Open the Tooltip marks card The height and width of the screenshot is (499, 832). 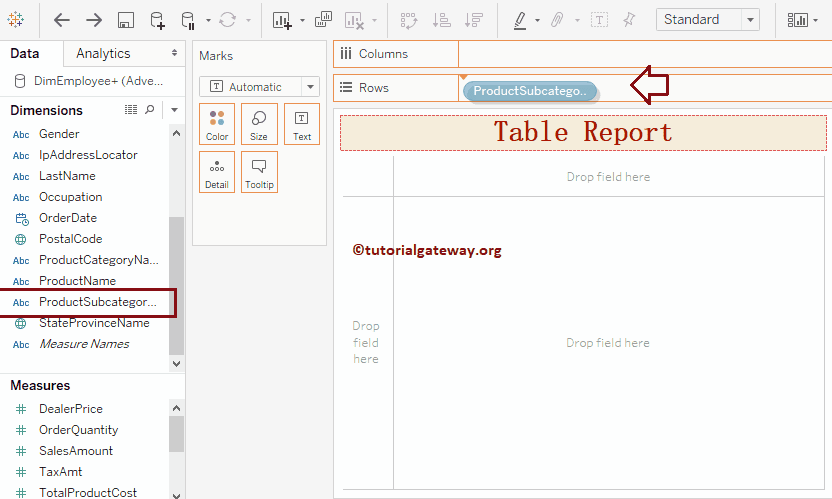[x=259, y=172]
